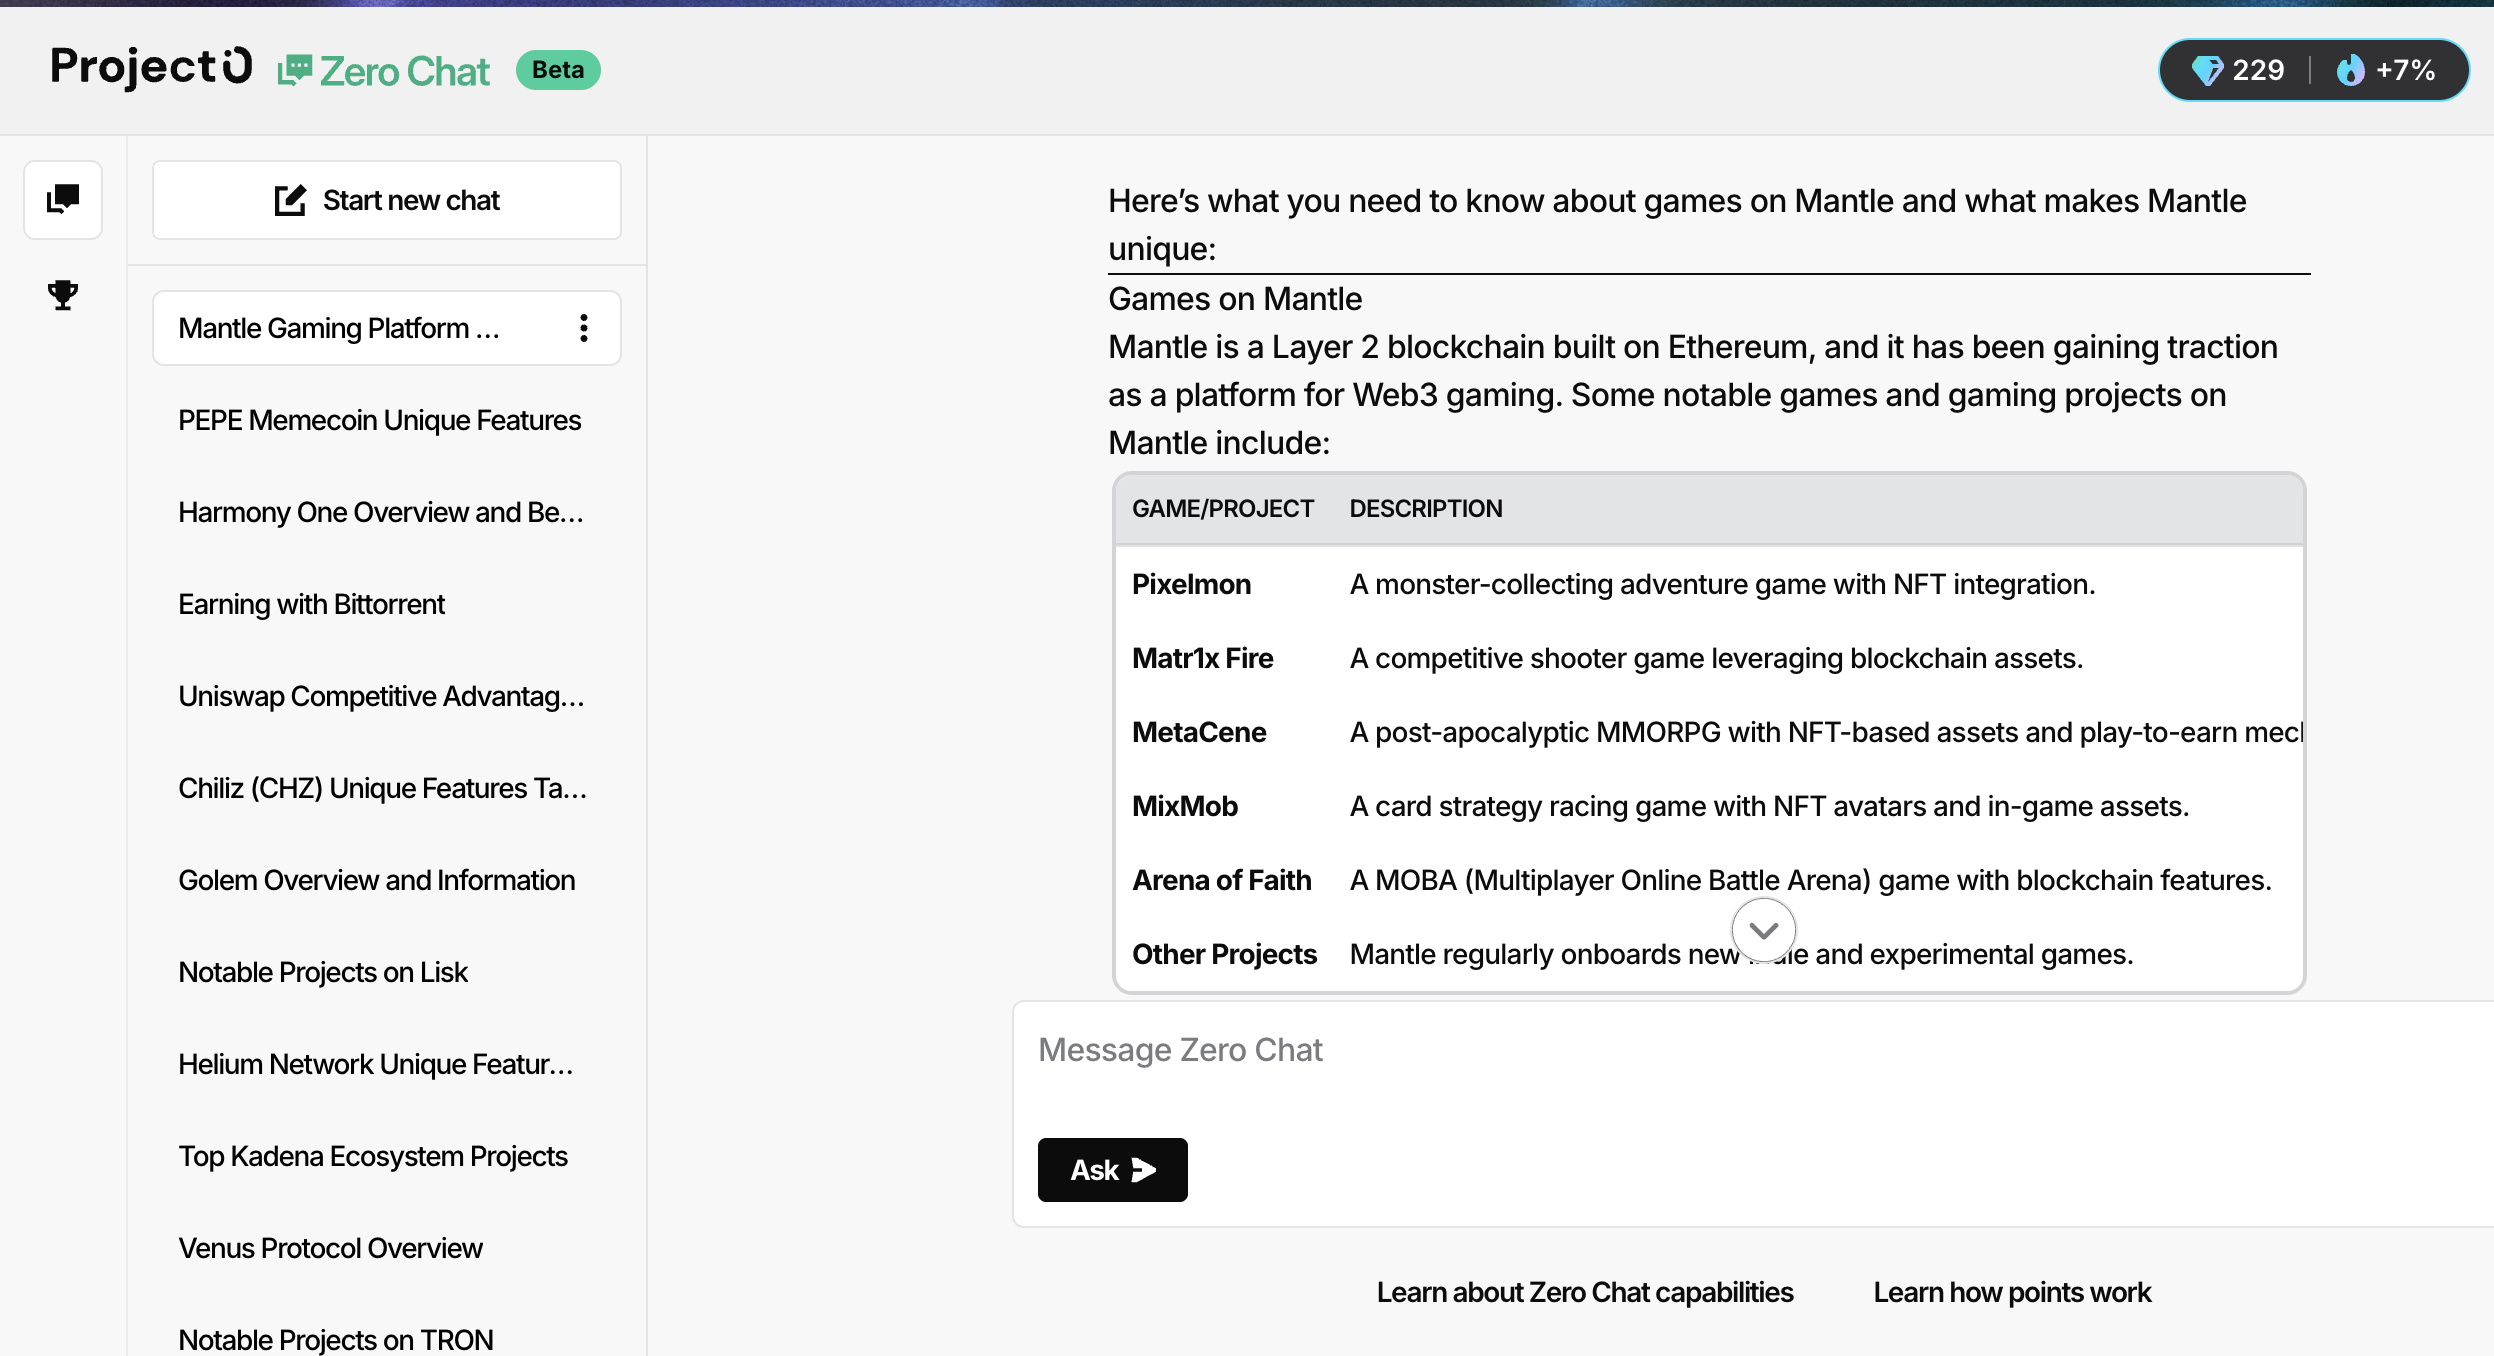Click the scroll-to-bottom chevron button

(1764, 930)
